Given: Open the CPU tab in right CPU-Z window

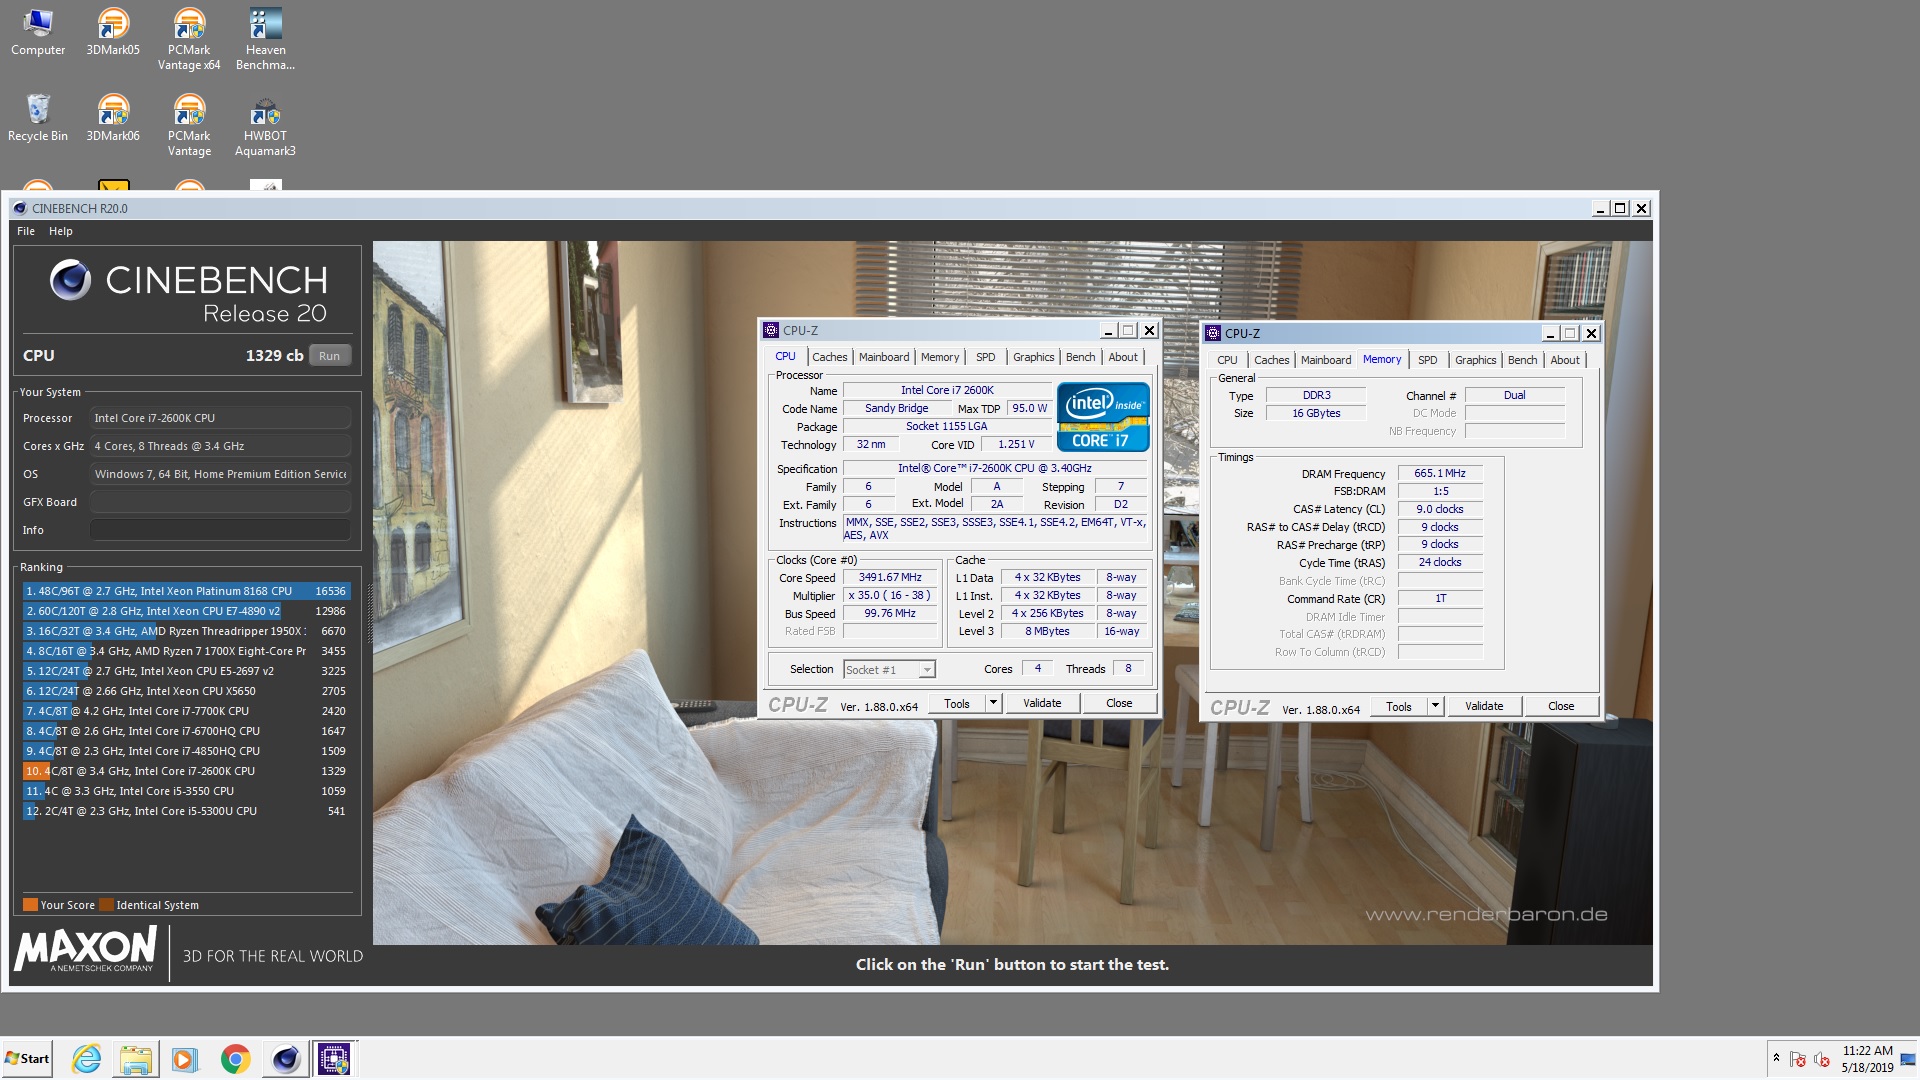Looking at the screenshot, I should click(x=1227, y=360).
